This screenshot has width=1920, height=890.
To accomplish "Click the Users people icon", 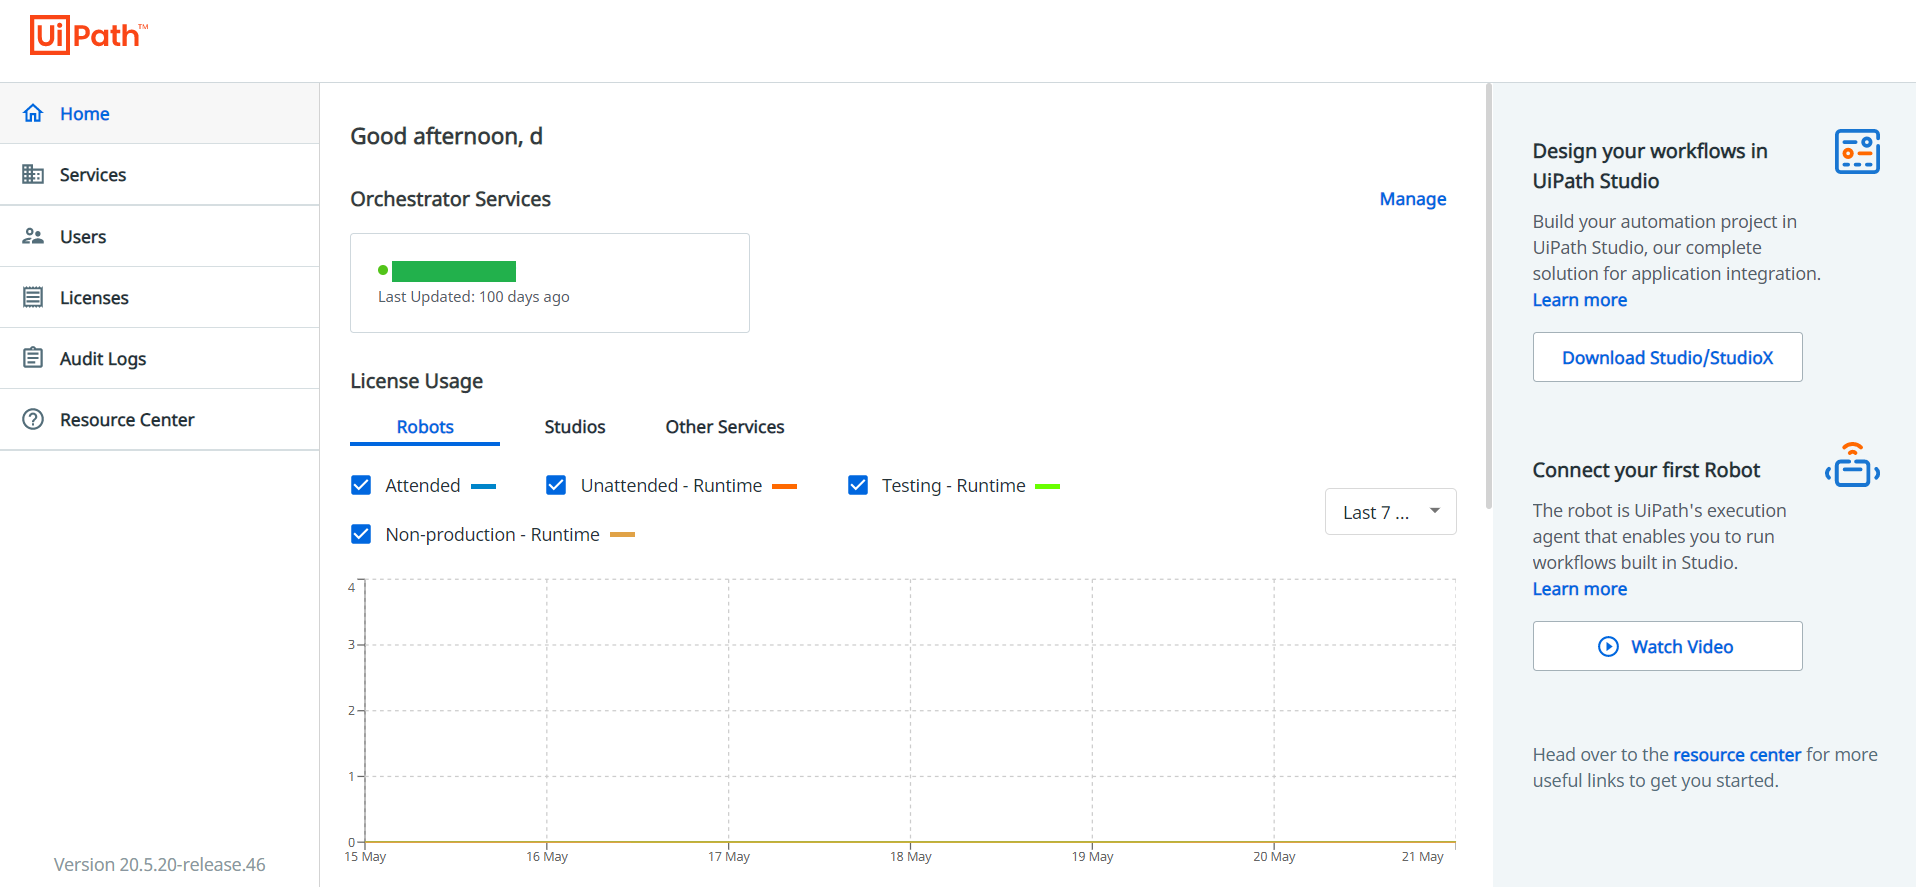I will click(33, 236).
